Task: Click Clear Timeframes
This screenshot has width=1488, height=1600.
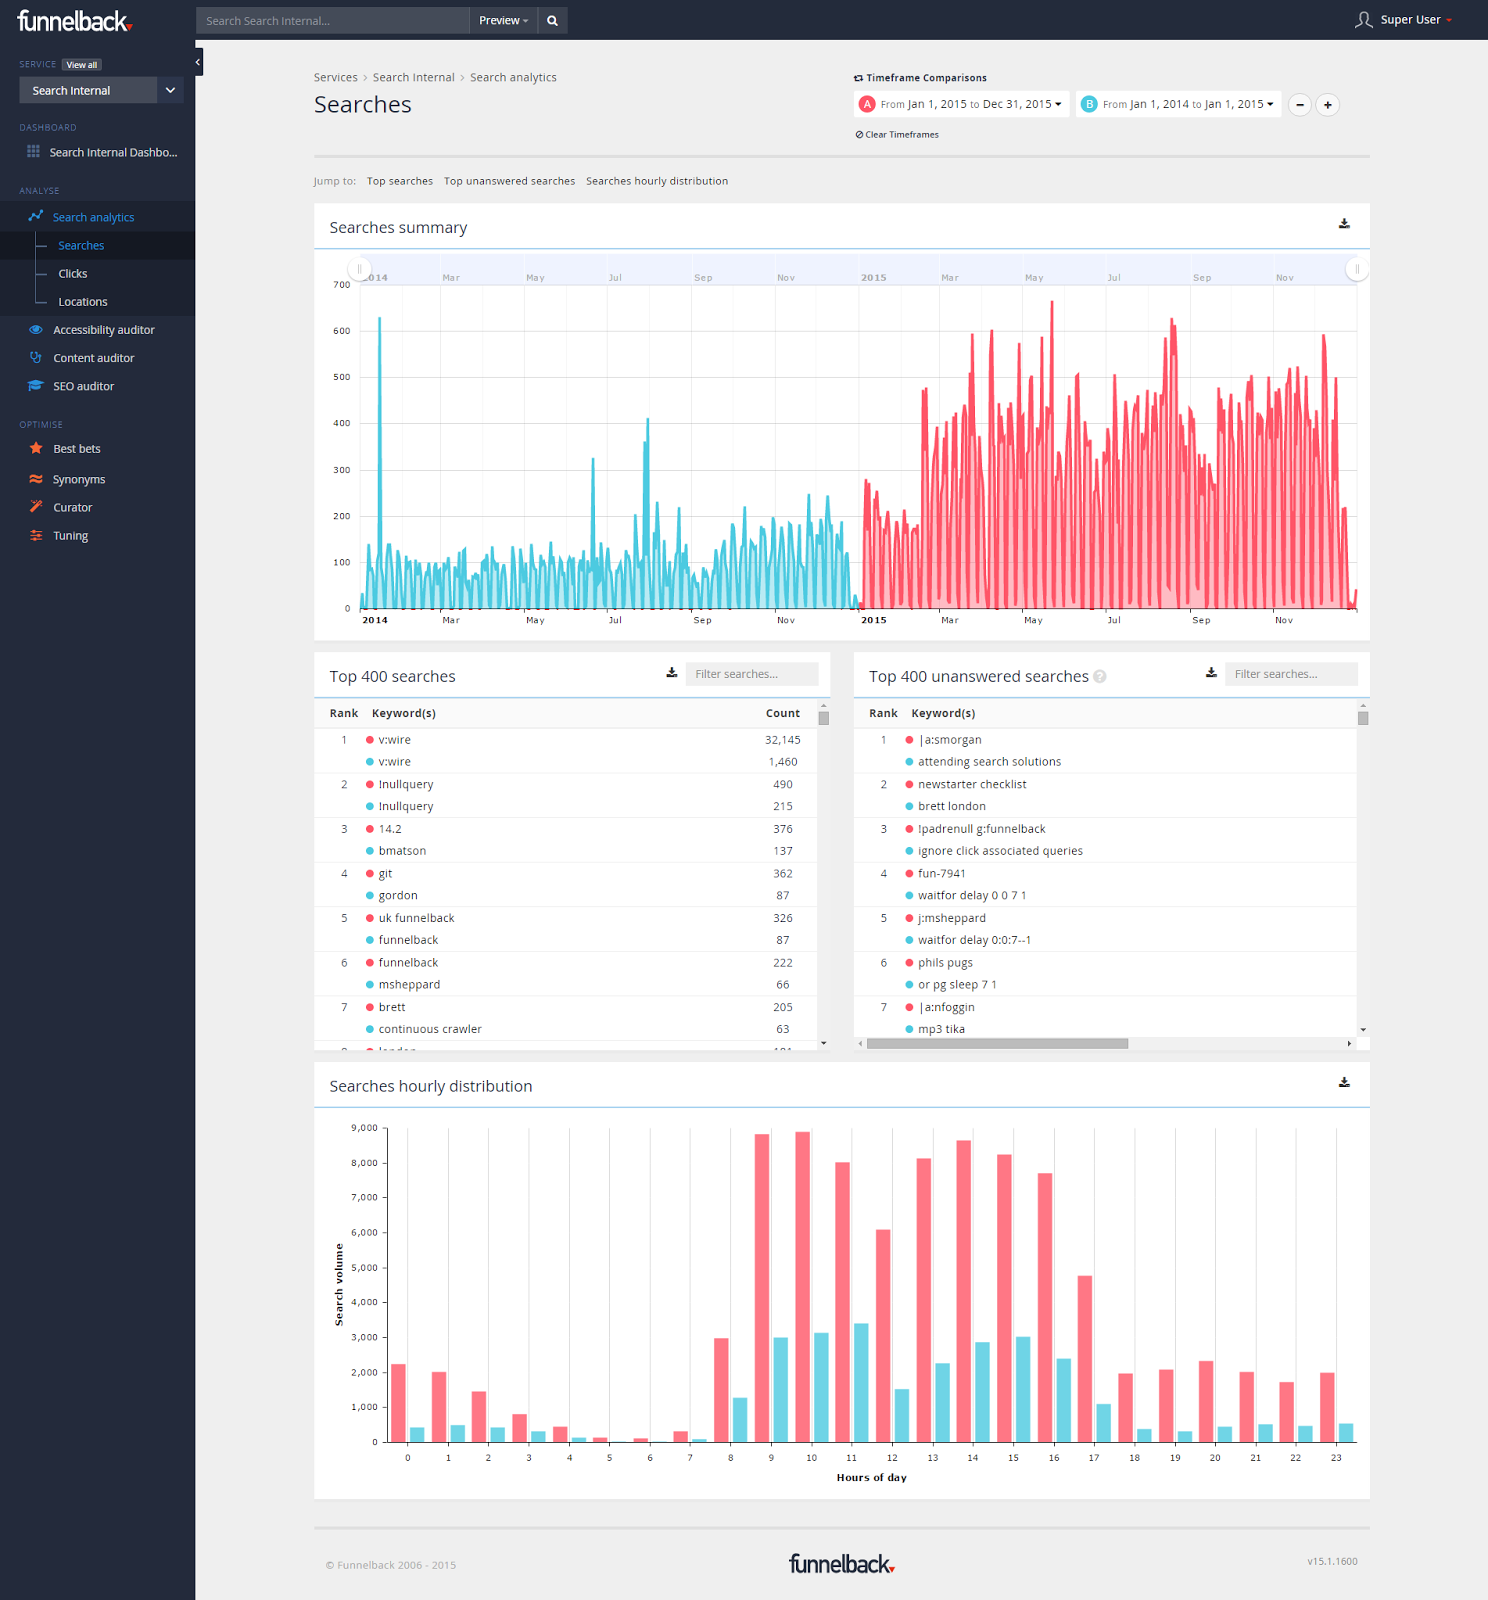Action: pyautogui.click(x=897, y=135)
